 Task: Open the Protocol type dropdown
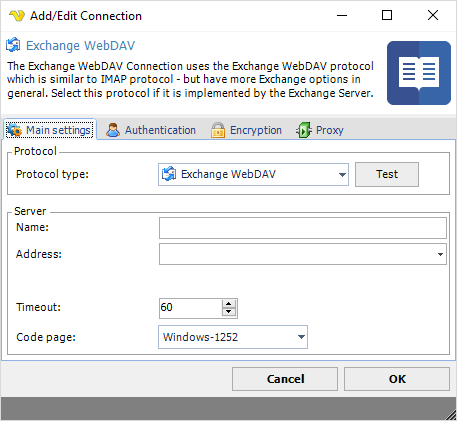click(253, 174)
